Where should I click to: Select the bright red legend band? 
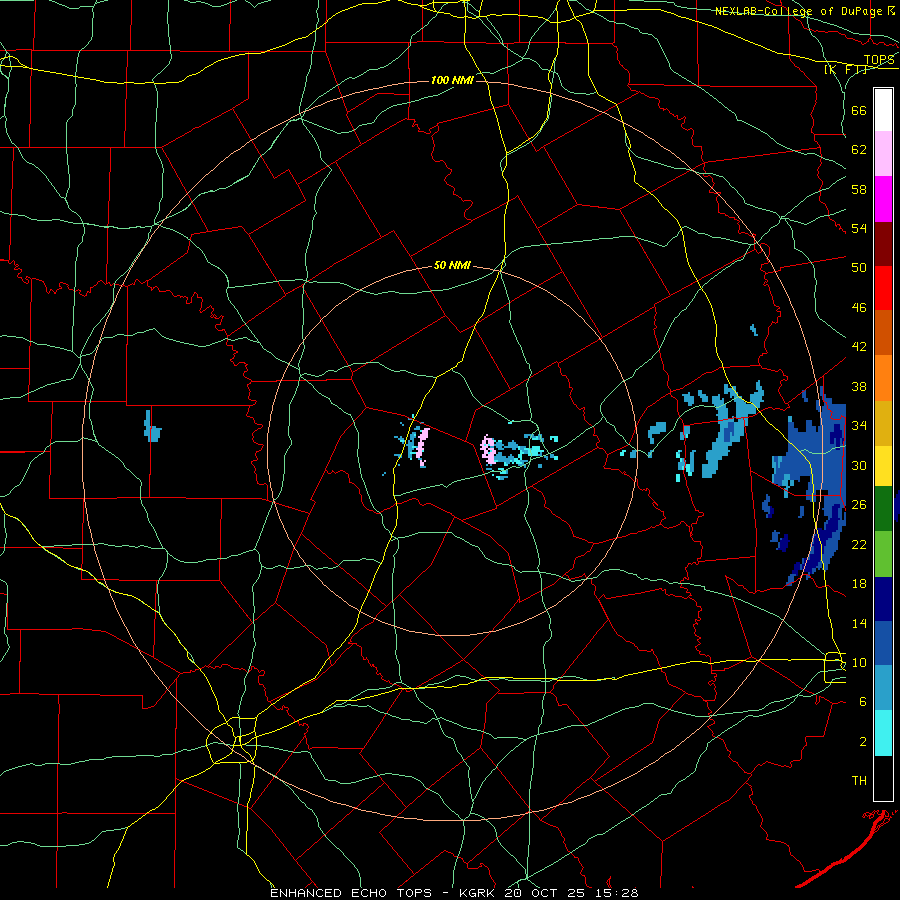coord(883,288)
